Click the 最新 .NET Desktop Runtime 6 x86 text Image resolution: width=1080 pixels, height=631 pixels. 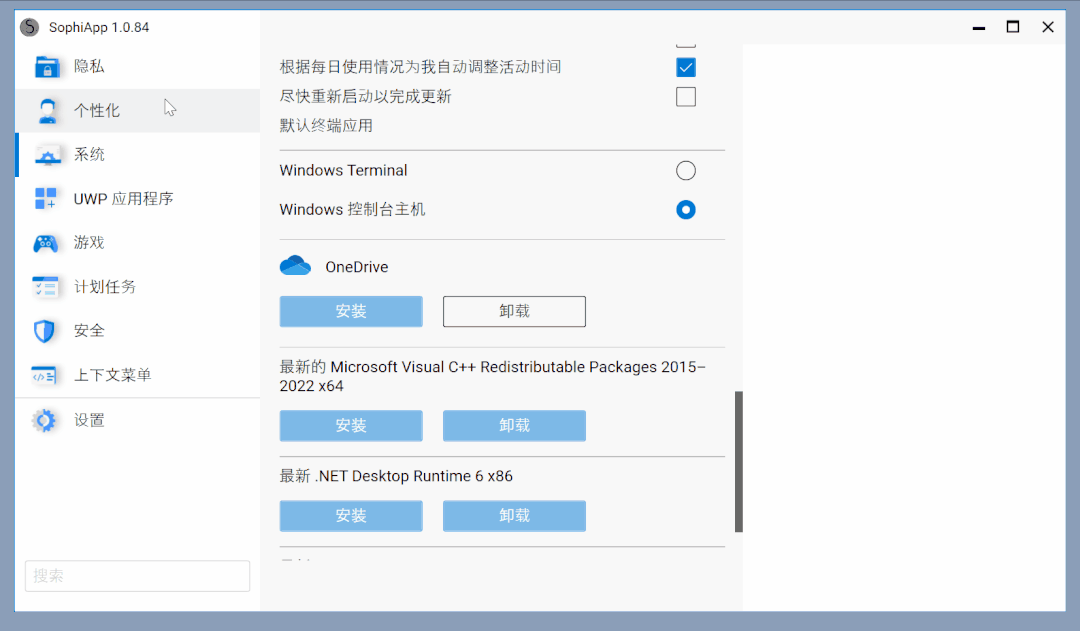click(x=396, y=476)
